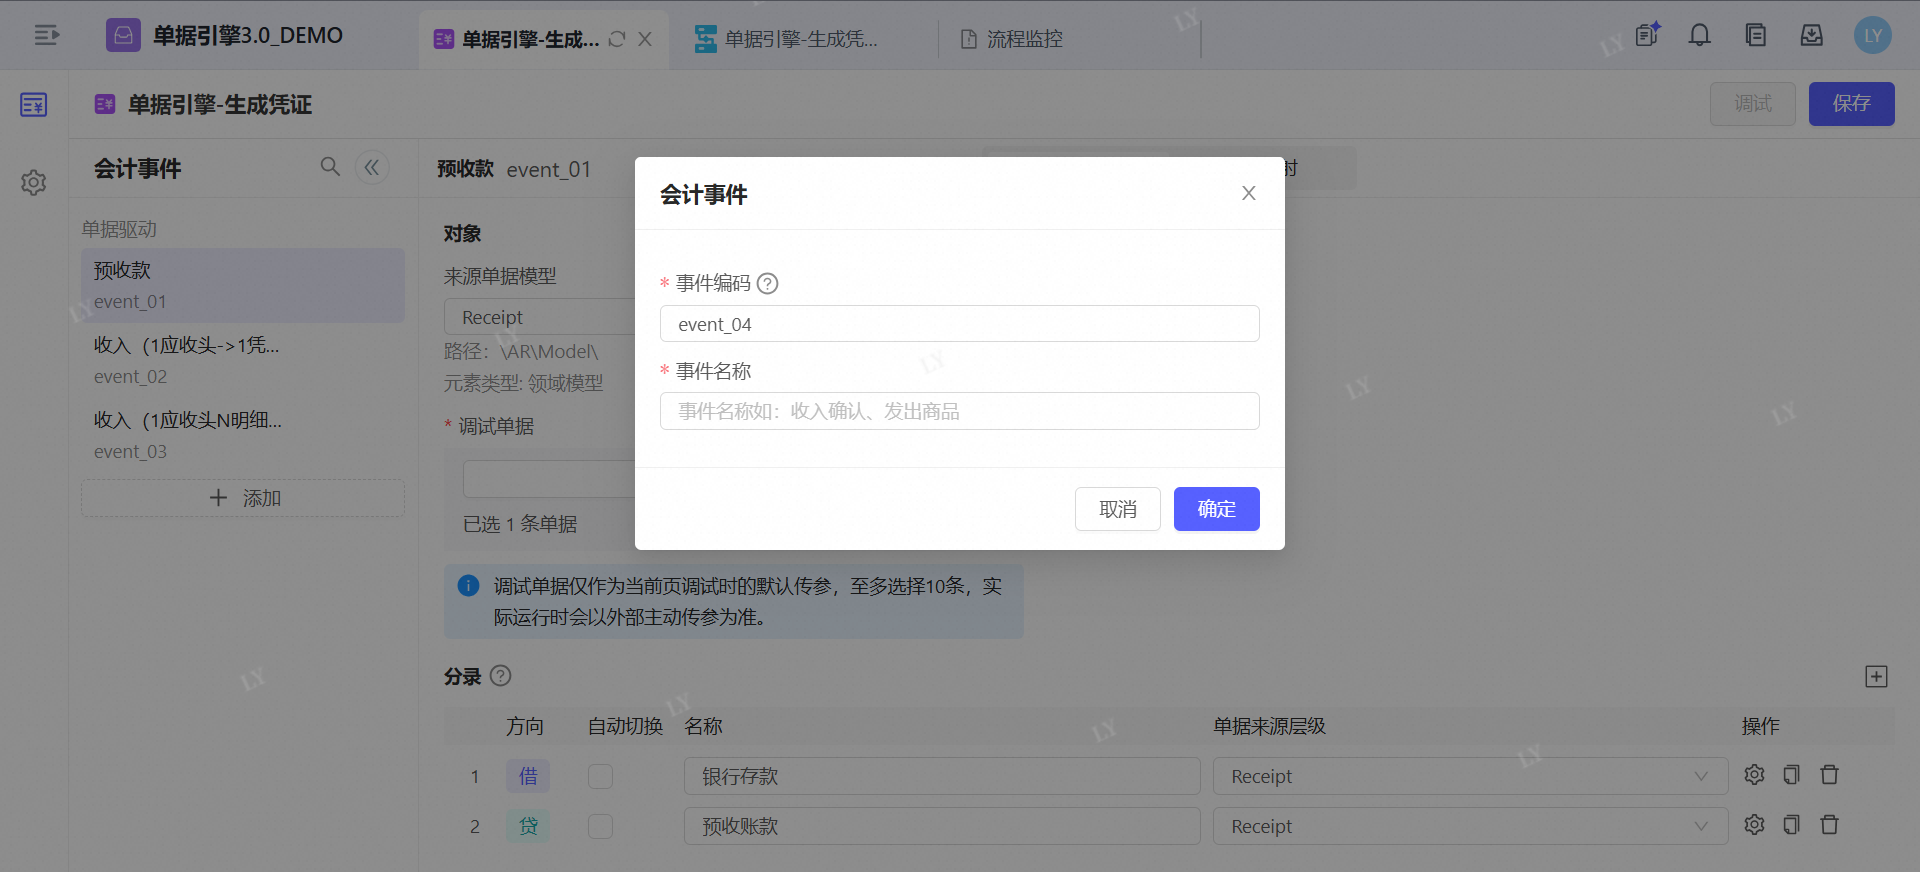Screen dimensions: 1920x872
Task: Expand 单据来源层级 dropdown for 预收账款 row
Action: click(x=1470, y=826)
